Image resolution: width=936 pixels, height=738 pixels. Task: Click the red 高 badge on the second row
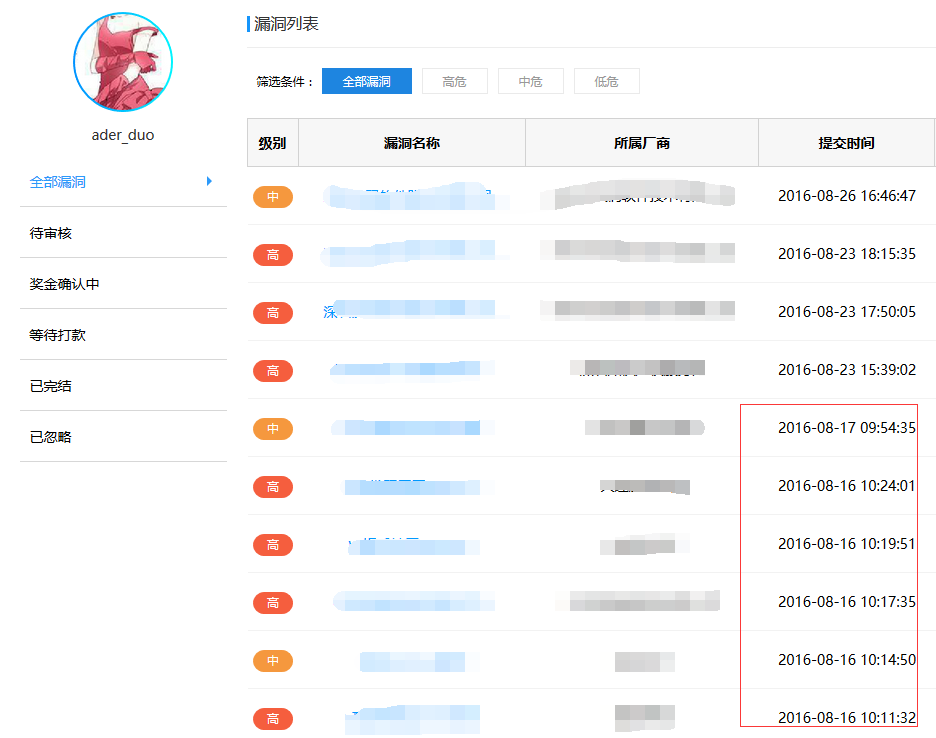coord(272,255)
